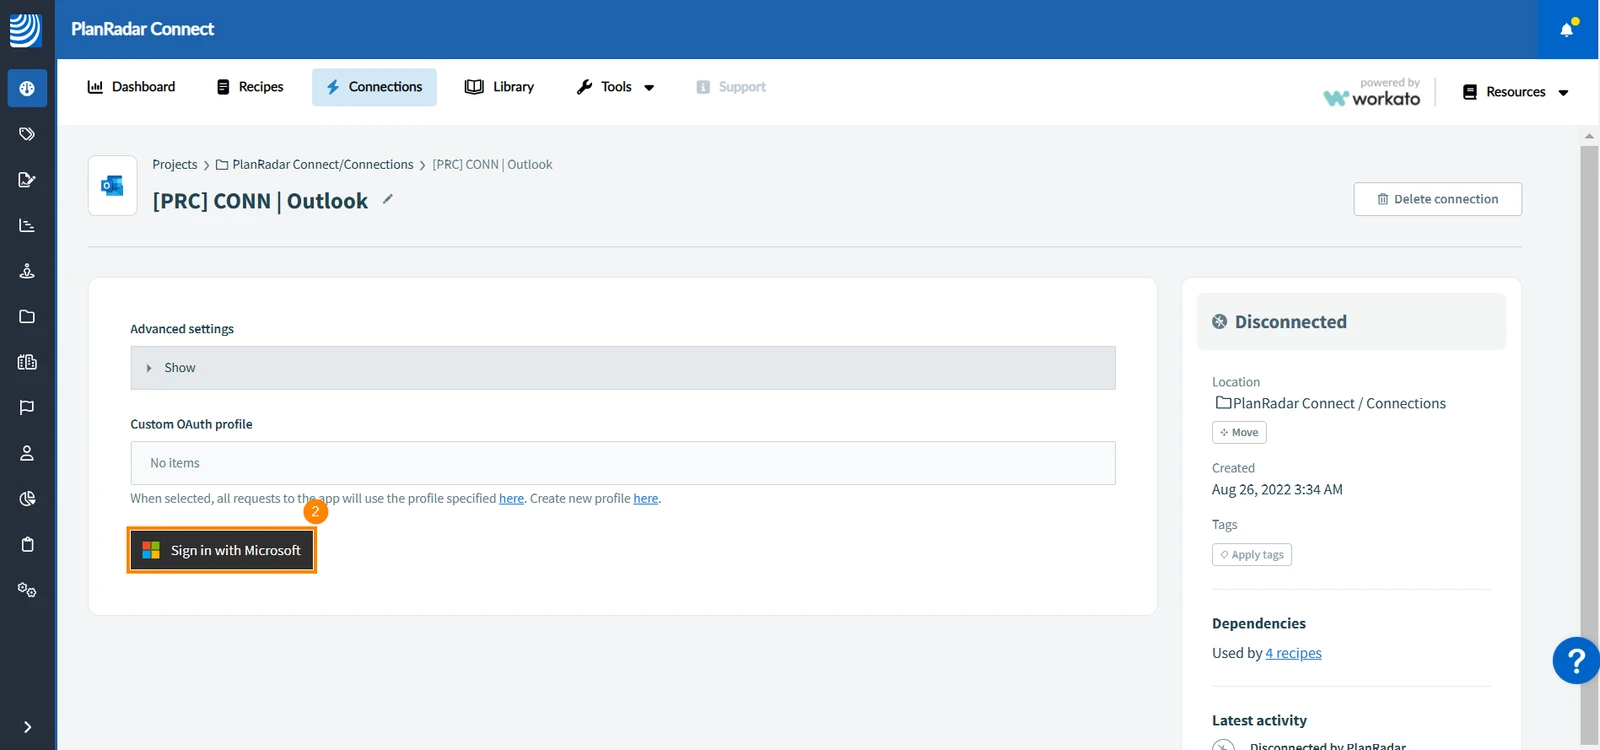Open the flag icon in left sidebar
The width and height of the screenshot is (1600, 750).
coord(27,407)
